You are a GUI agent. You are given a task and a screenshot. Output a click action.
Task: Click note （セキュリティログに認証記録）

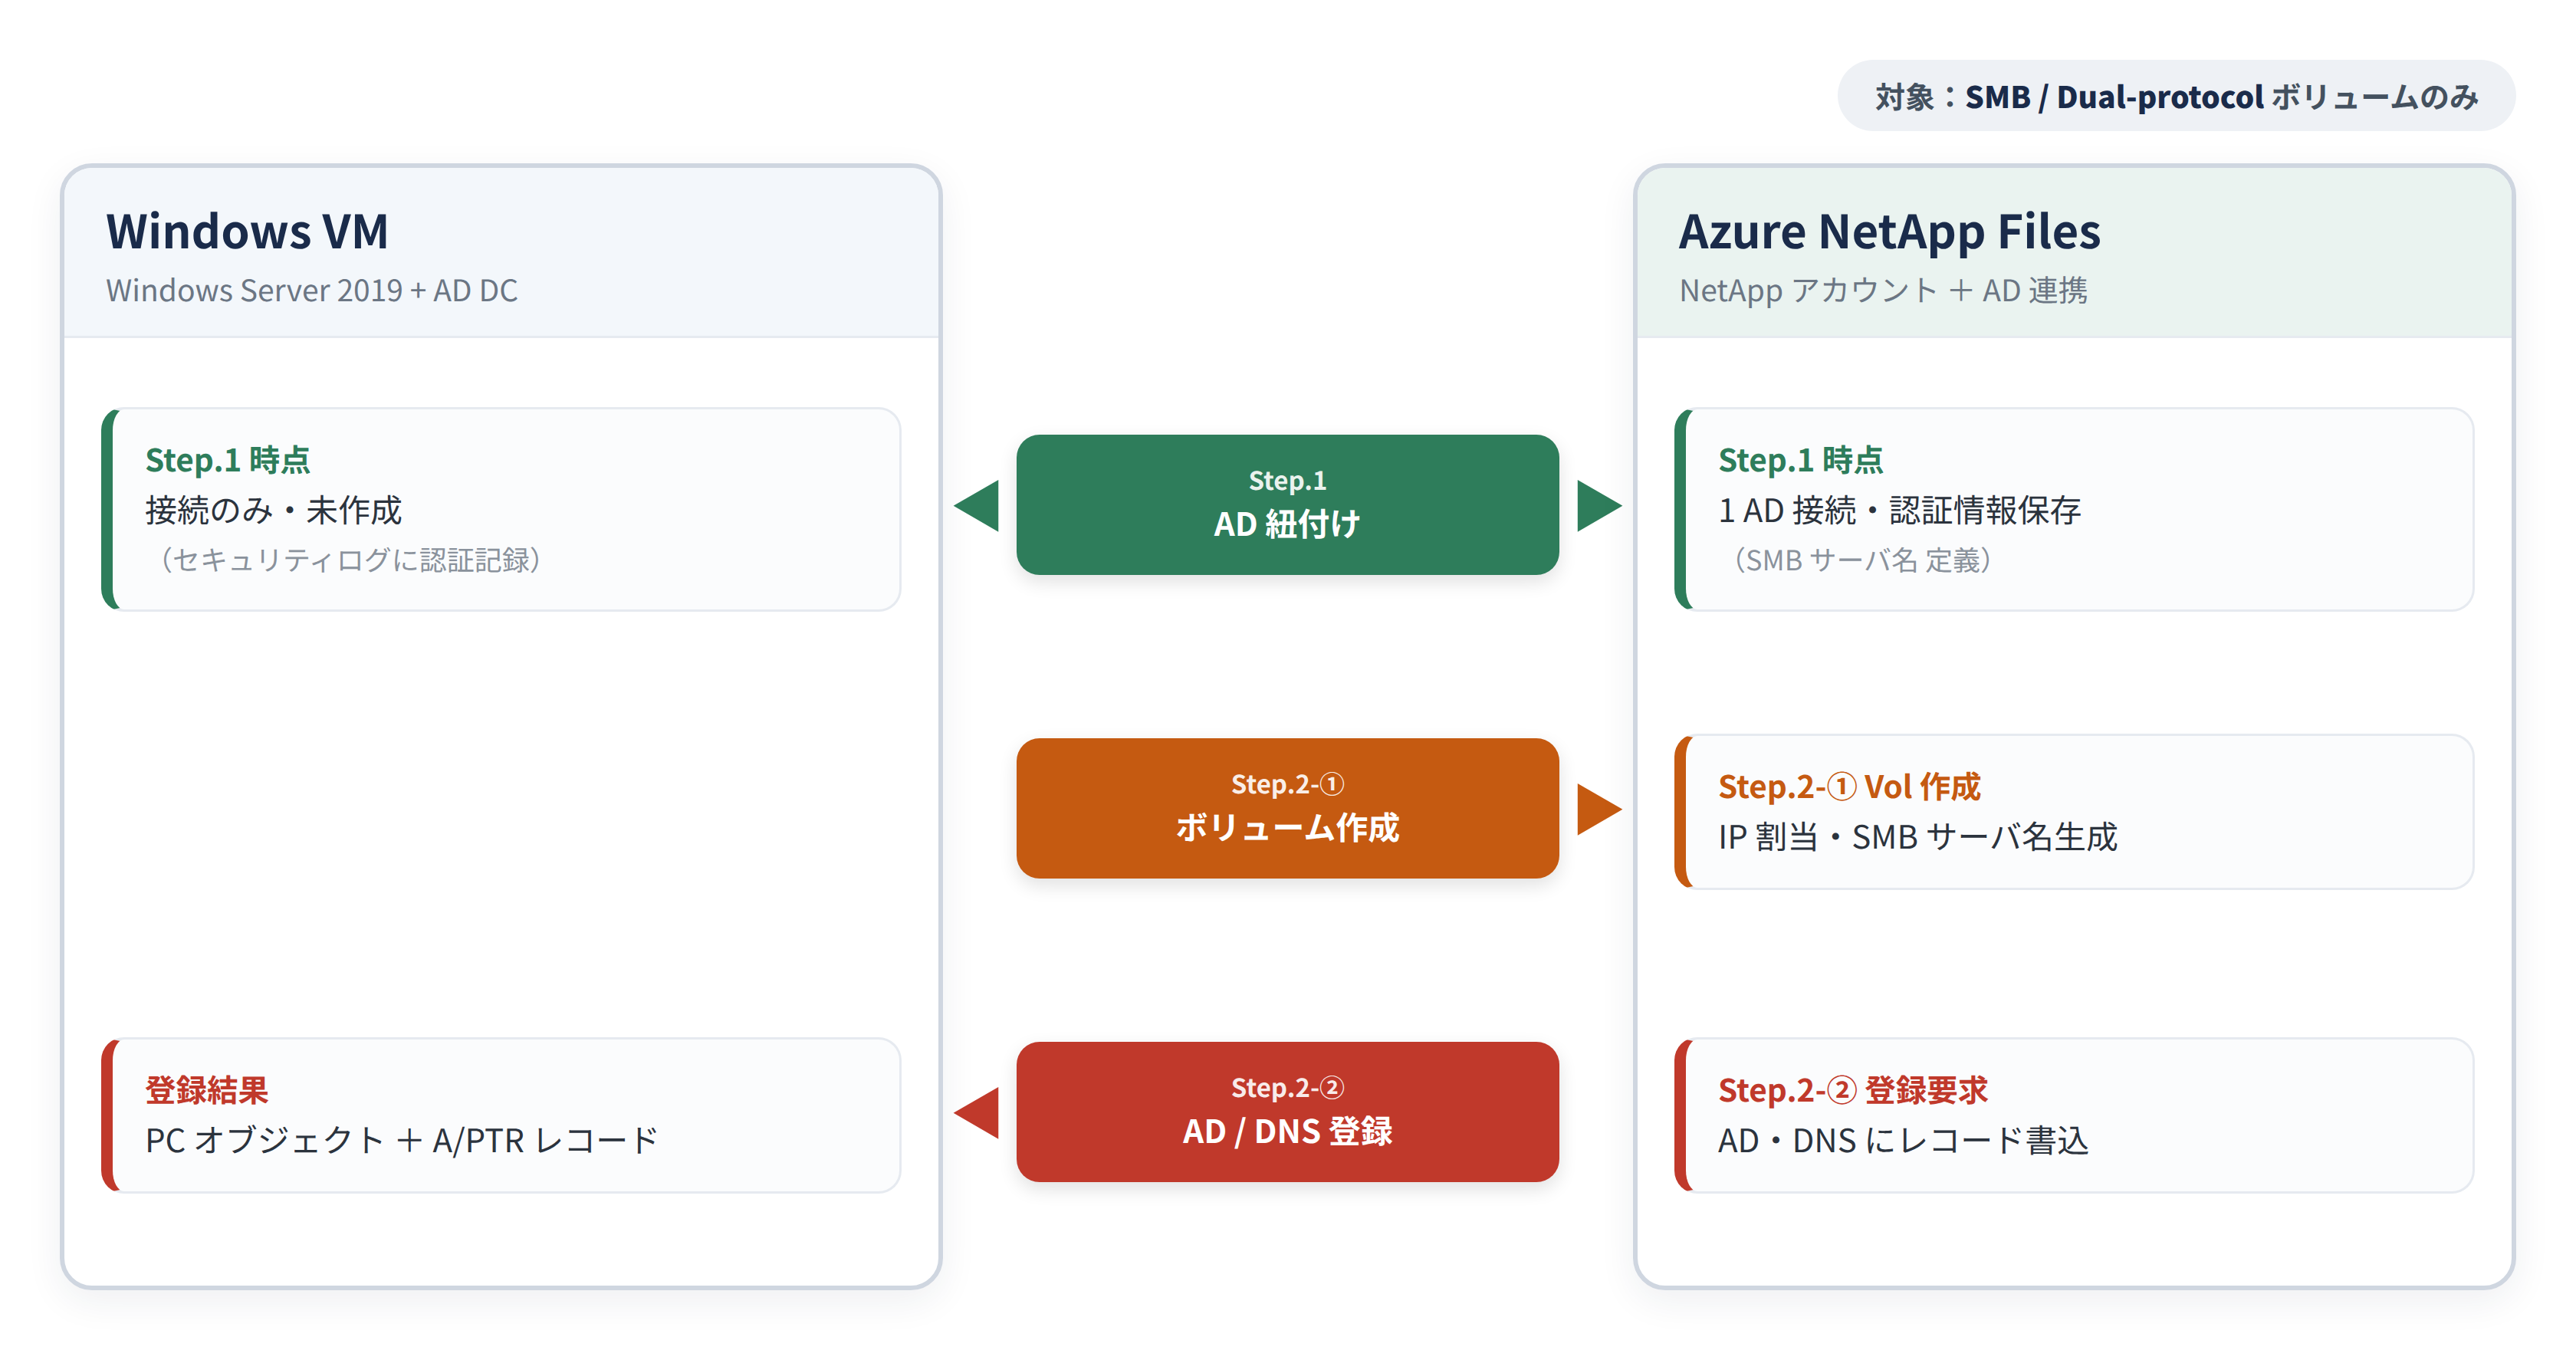pos(350,560)
